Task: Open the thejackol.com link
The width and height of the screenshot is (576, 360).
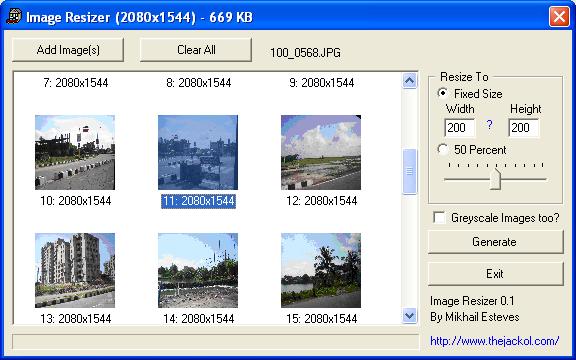Action: coord(494,341)
